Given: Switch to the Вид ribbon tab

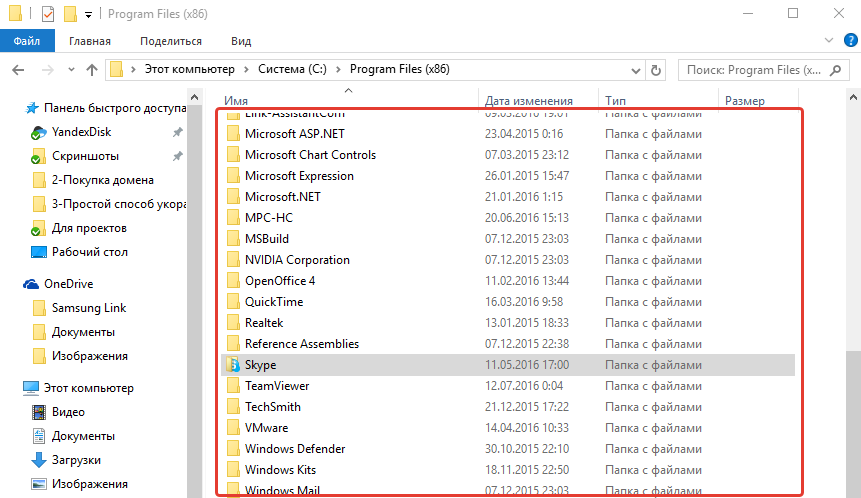Looking at the screenshot, I should point(241,41).
